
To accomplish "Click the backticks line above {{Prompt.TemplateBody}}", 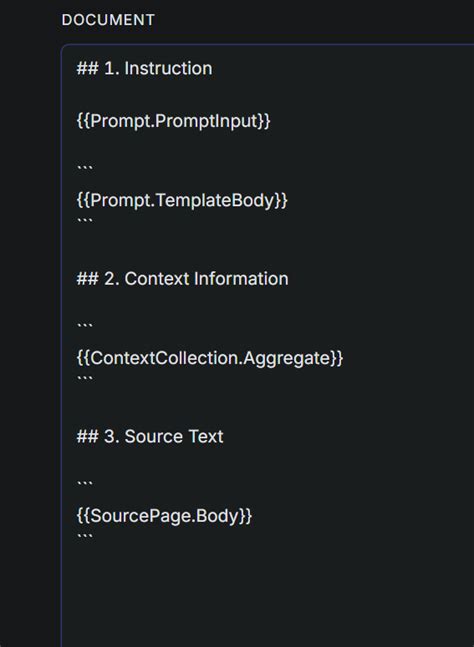I will coord(85,167).
